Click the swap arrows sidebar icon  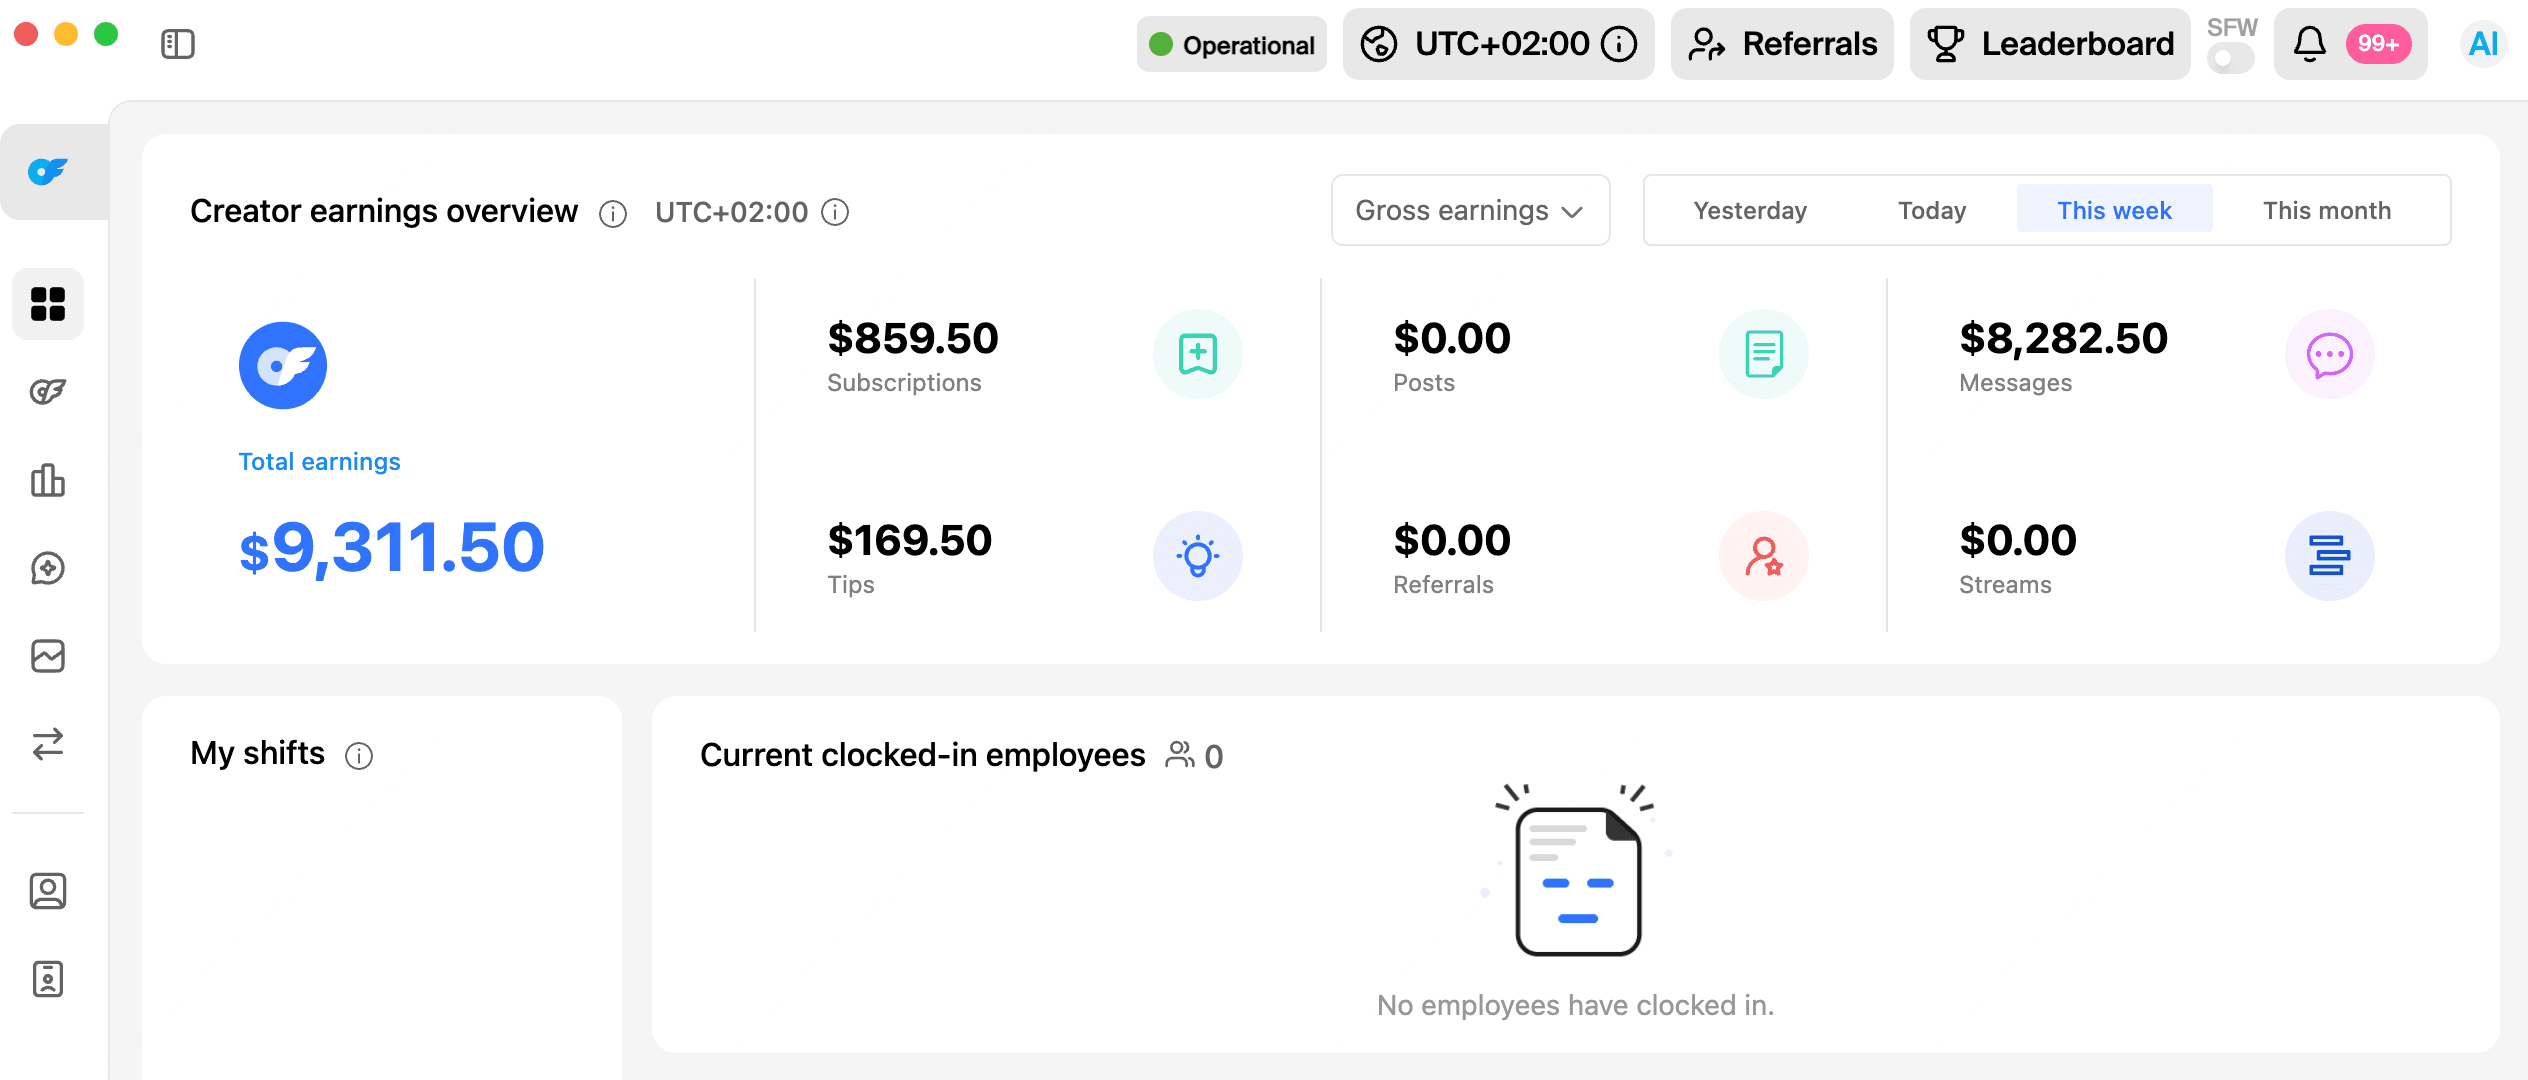pos(48,744)
